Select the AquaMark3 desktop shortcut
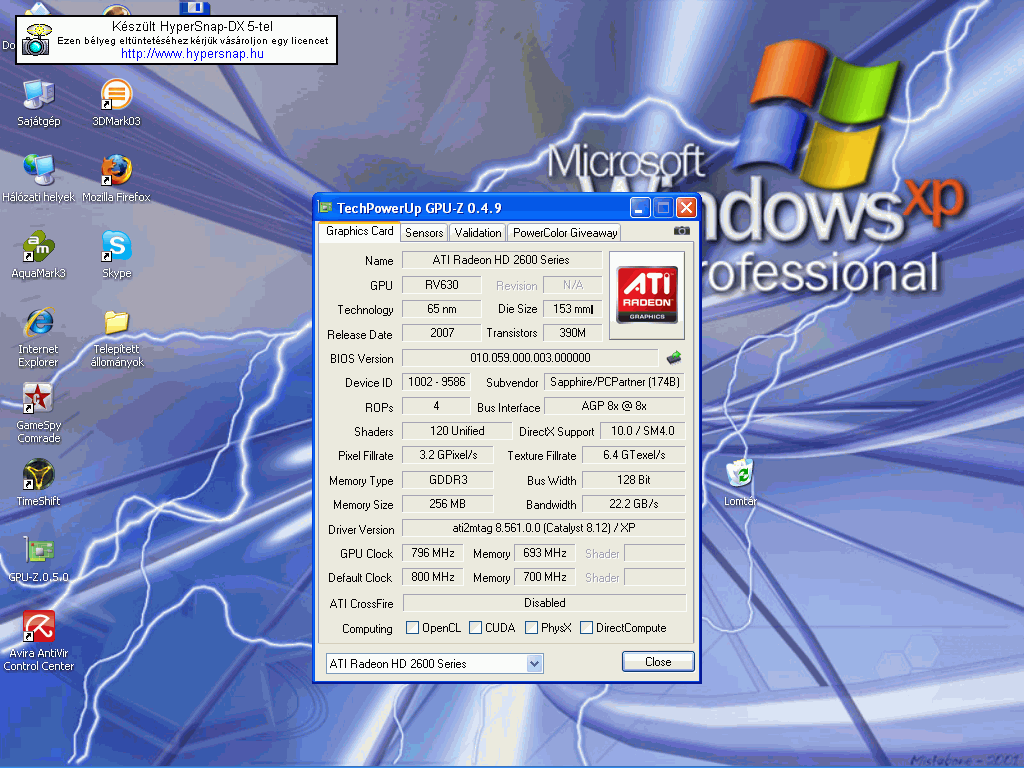Viewport: 1024px width, 768px height. tap(39, 255)
